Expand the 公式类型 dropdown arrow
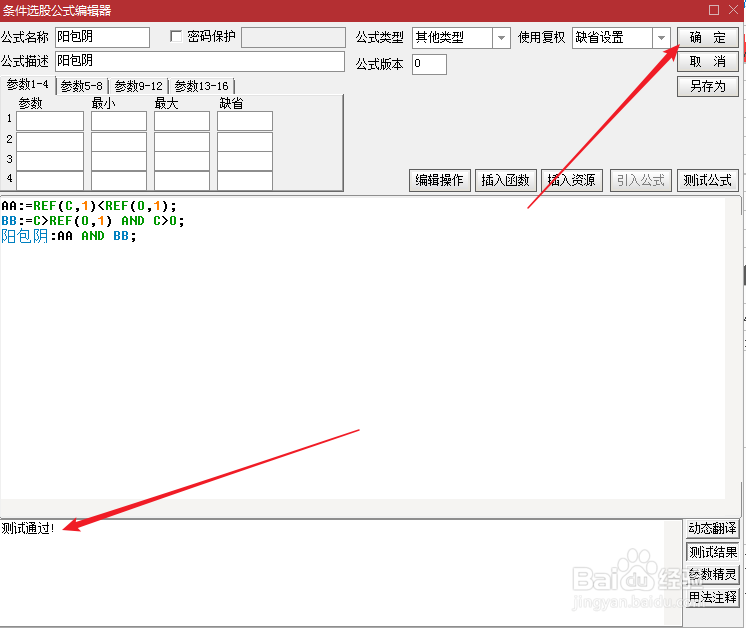The height and width of the screenshot is (628, 746). point(501,38)
